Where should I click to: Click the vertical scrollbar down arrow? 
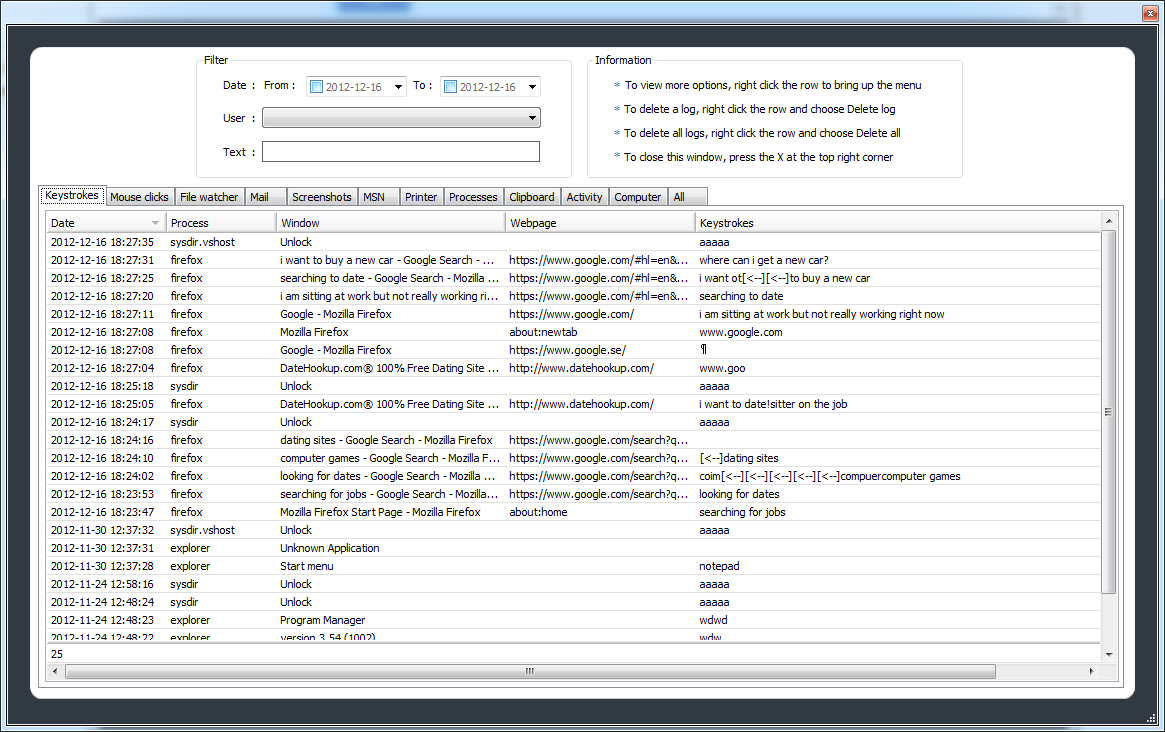pyautogui.click(x=1109, y=655)
